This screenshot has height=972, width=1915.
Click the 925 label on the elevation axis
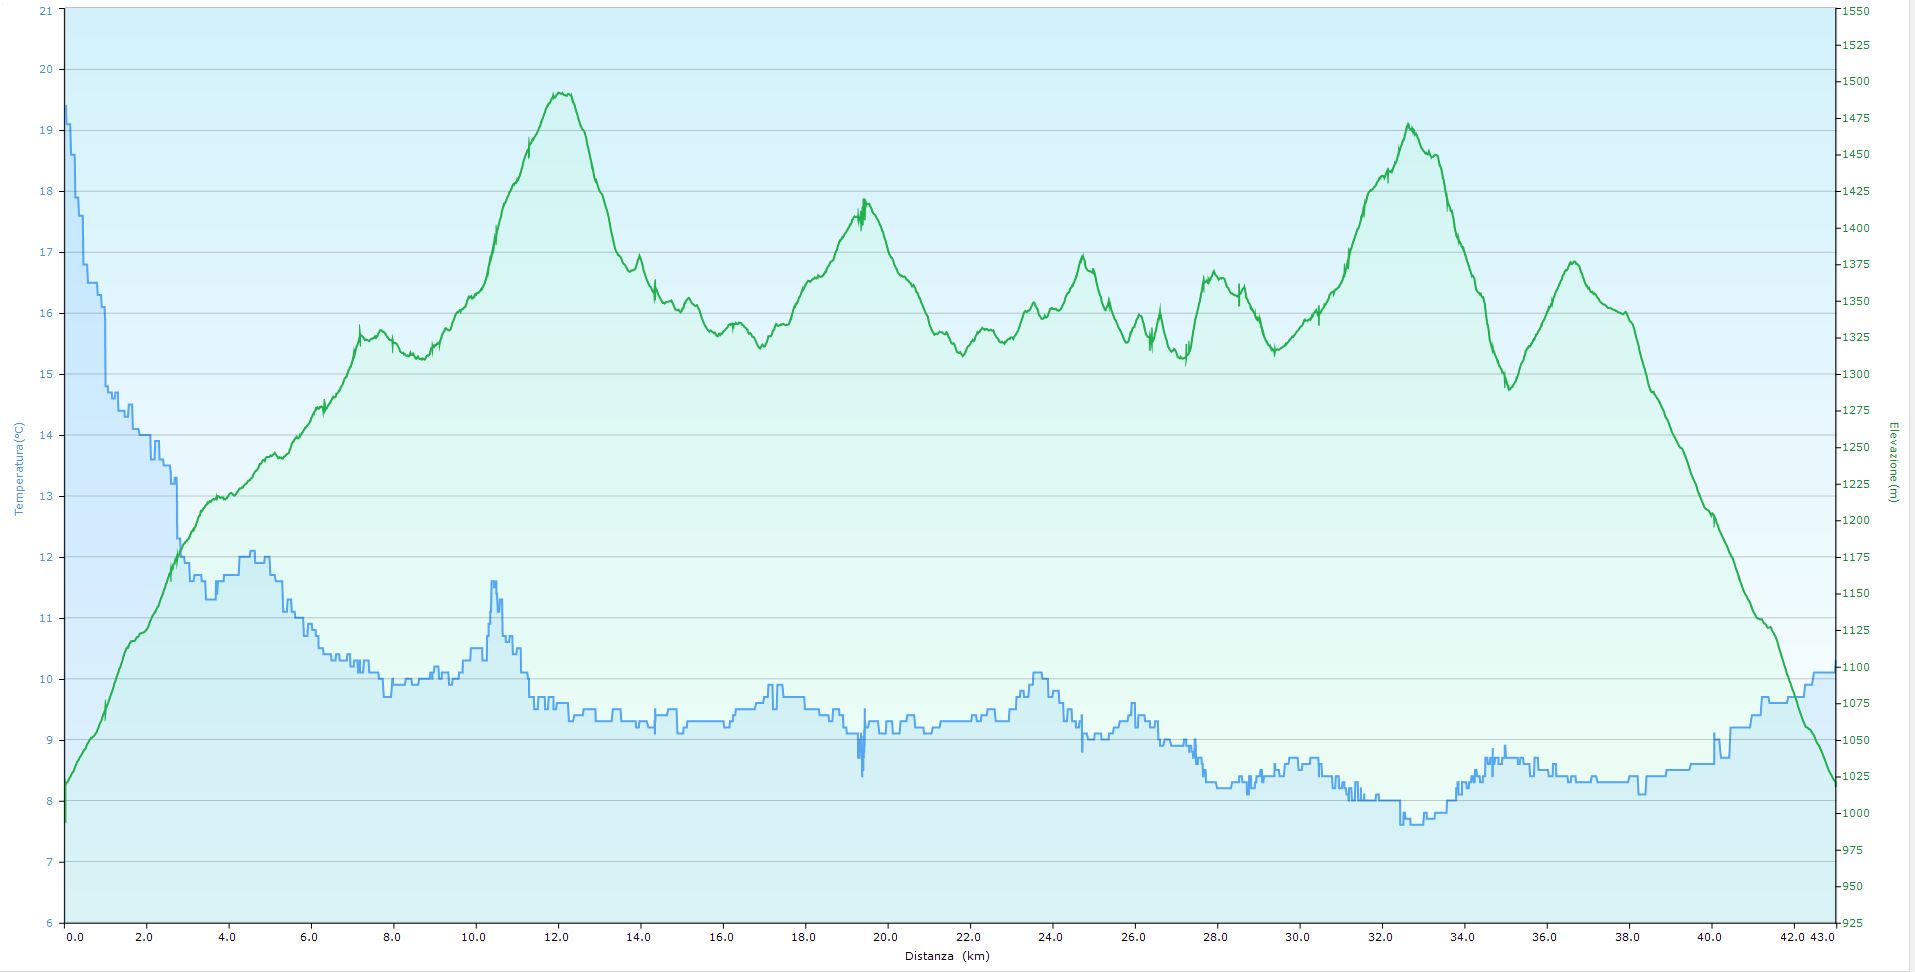coord(1853,923)
